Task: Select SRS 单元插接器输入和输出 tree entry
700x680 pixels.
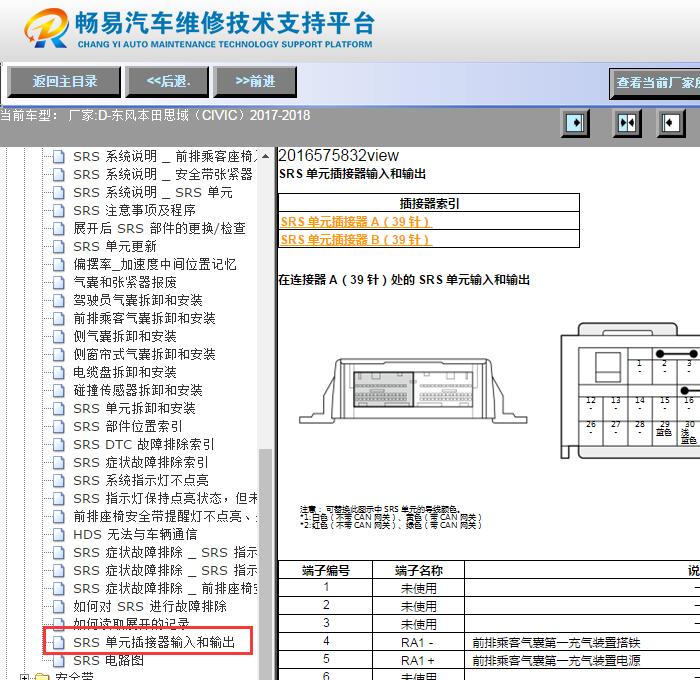Action: click(x=154, y=642)
